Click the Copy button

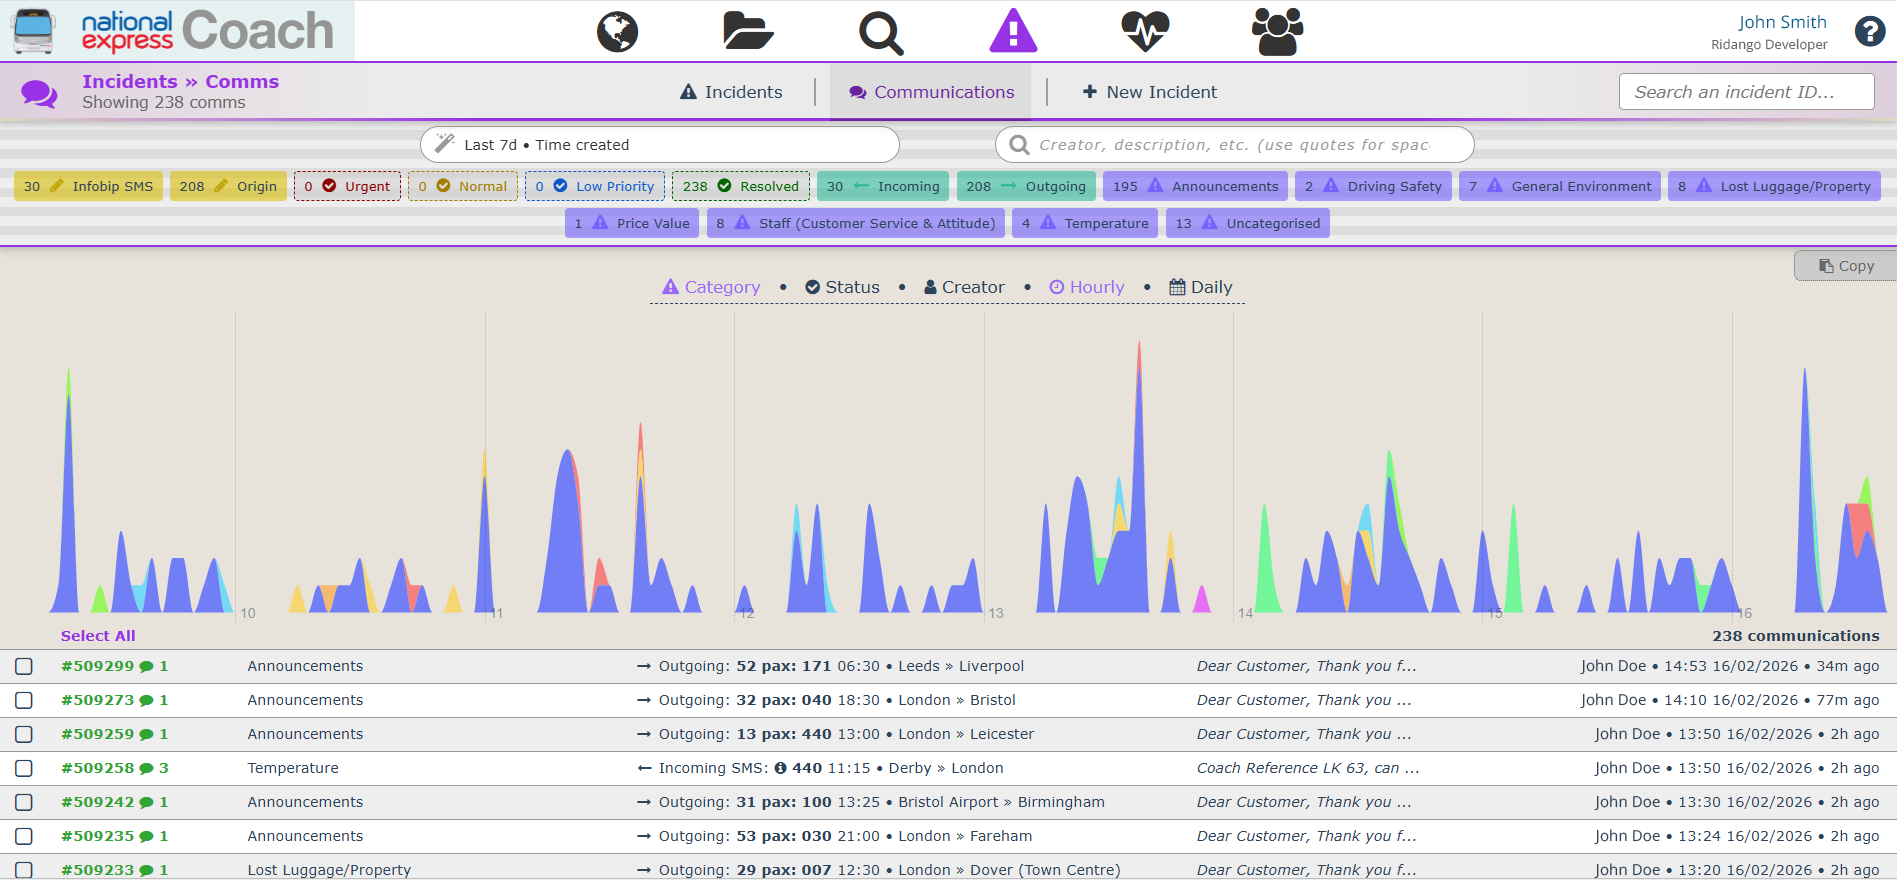coord(1846,266)
